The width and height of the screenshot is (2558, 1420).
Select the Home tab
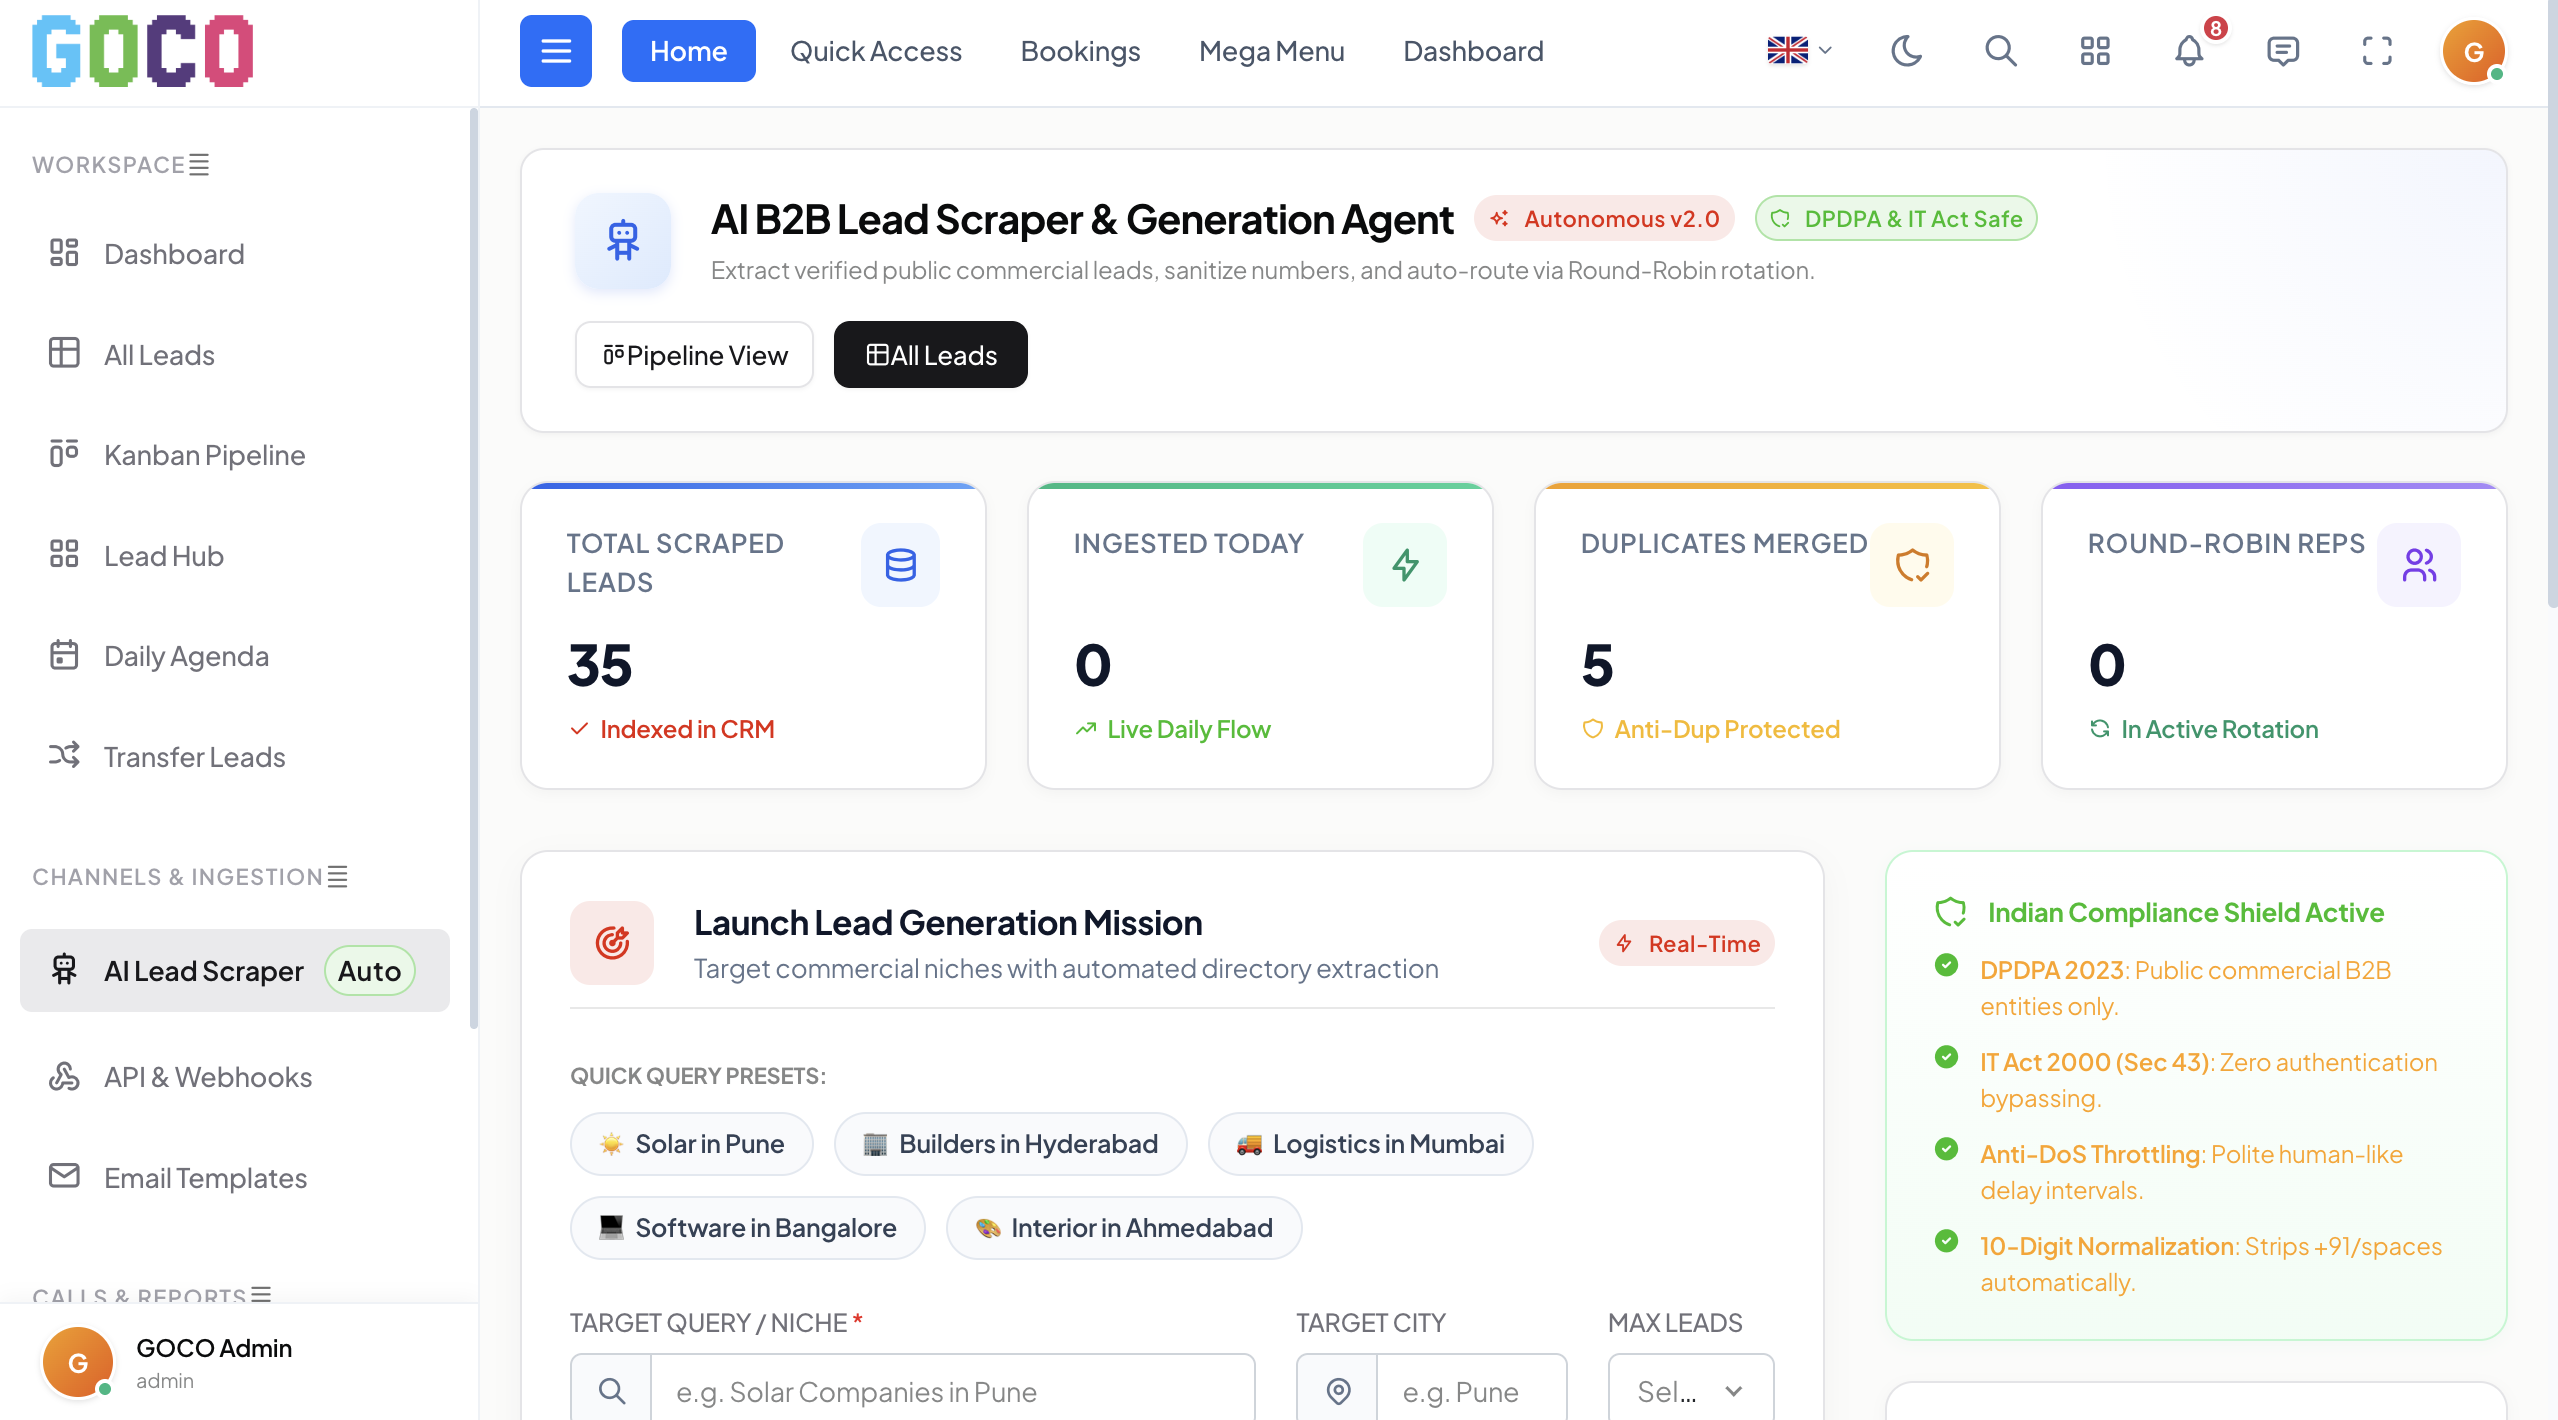pyautogui.click(x=688, y=51)
